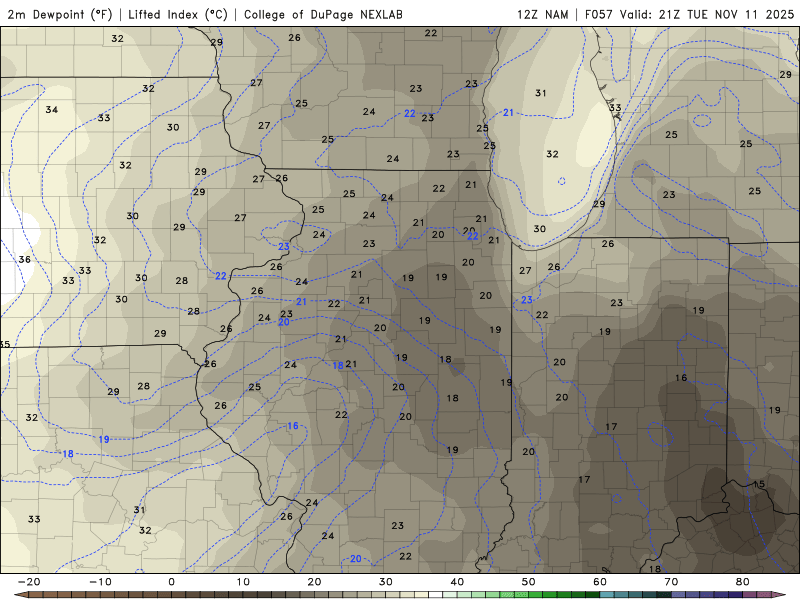The image size is (800, 600).
Task: Click the 10 label on the color scale
Action: 243,582
